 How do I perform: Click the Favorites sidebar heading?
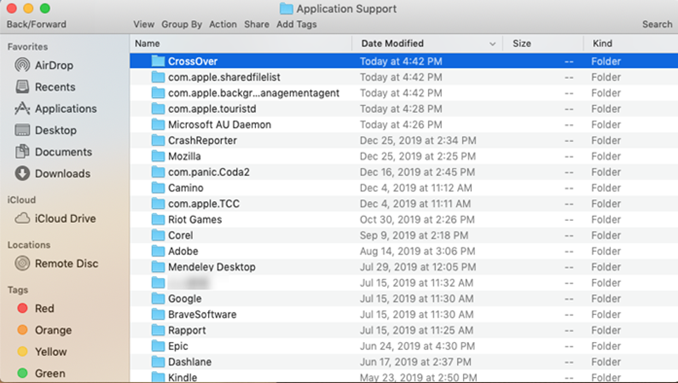28,47
